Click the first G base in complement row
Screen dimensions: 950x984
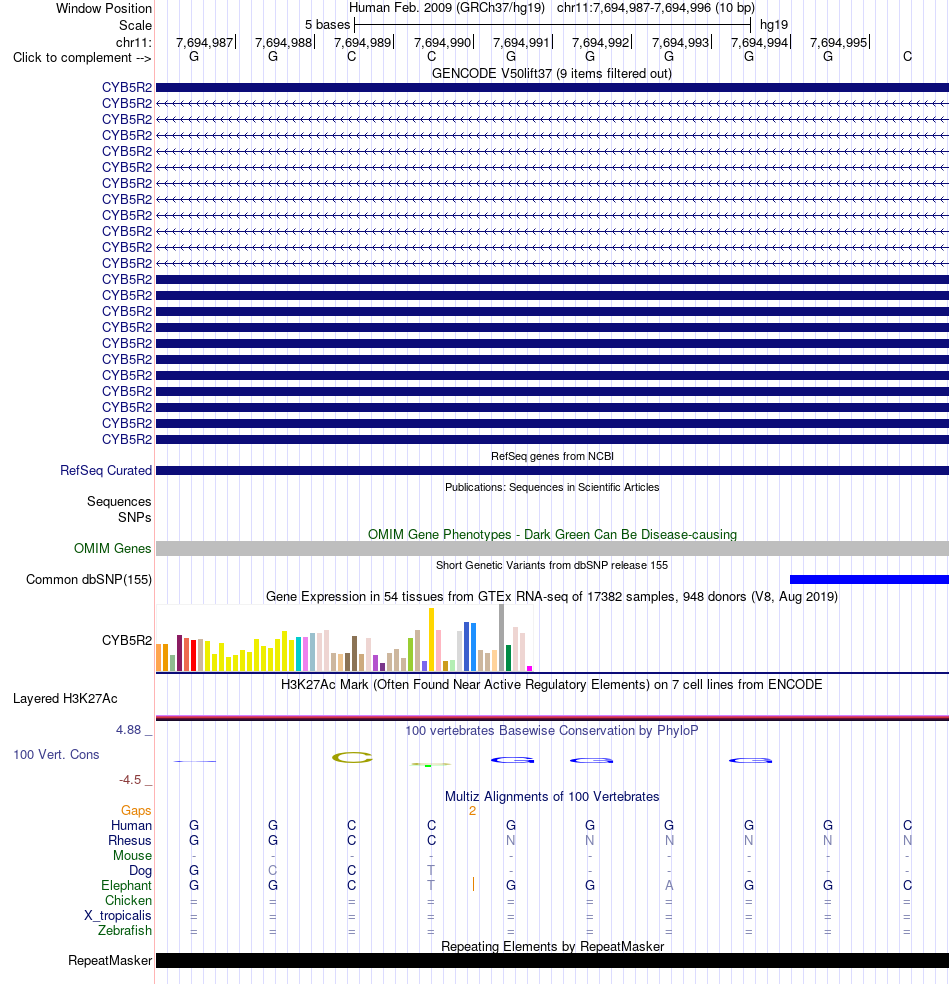coord(194,56)
